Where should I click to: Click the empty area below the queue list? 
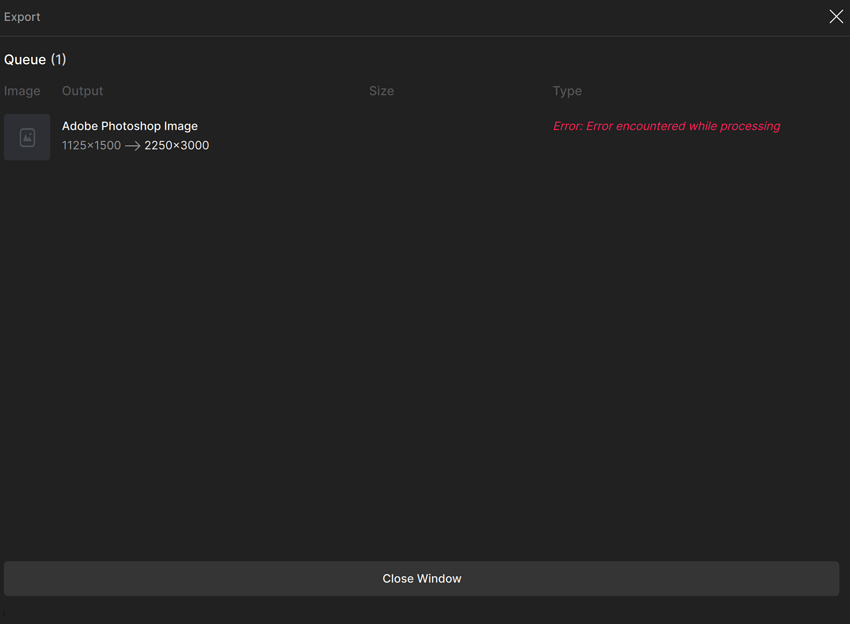point(425,350)
